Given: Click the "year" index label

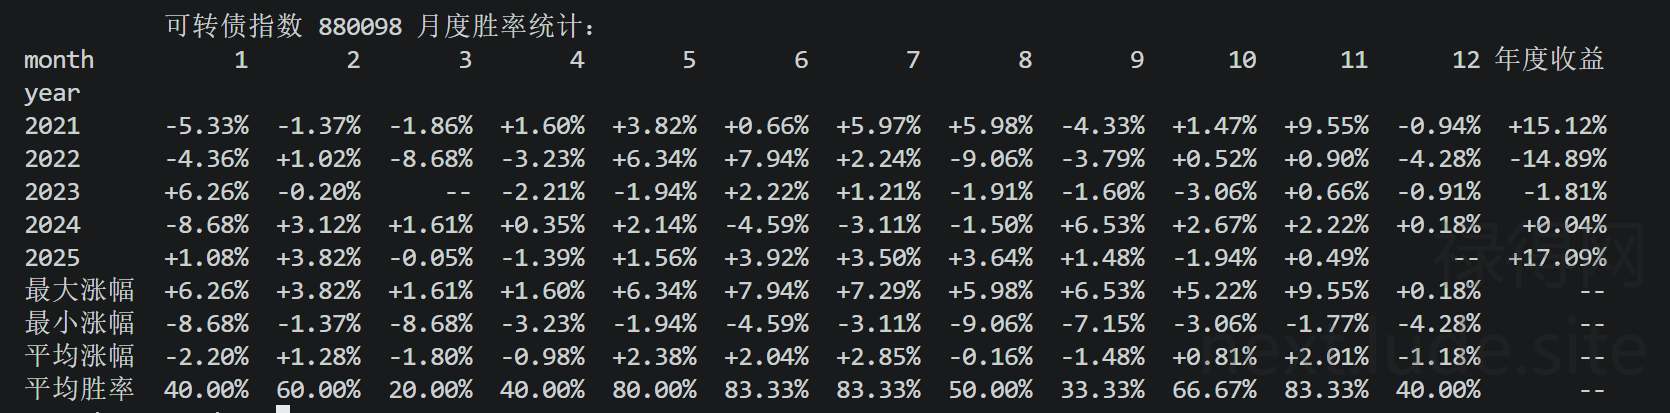Looking at the screenshot, I should pos(52,93).
